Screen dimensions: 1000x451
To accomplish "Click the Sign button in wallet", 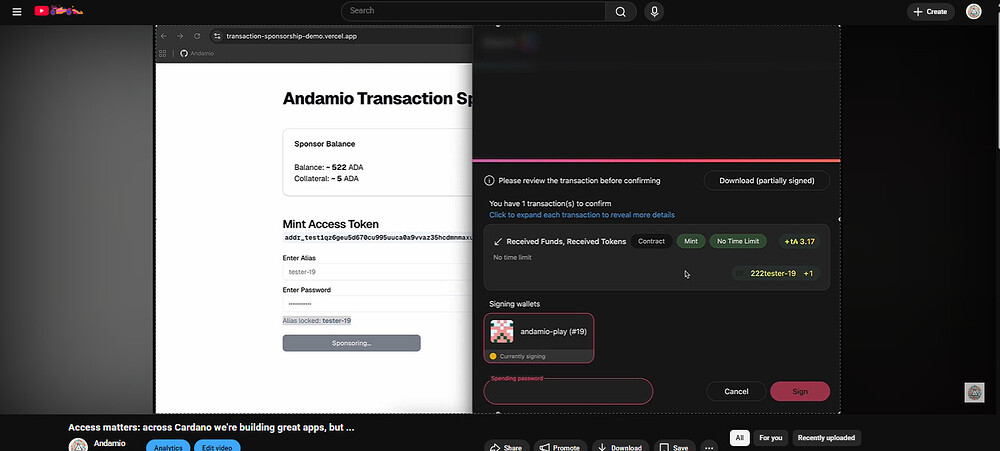I will 800,392.
